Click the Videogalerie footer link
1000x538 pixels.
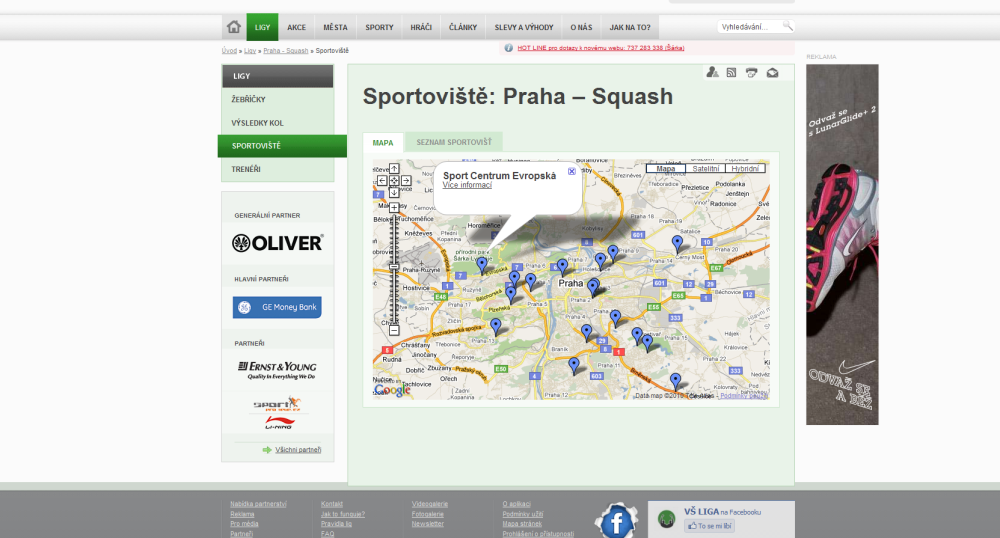coord(430,504)
